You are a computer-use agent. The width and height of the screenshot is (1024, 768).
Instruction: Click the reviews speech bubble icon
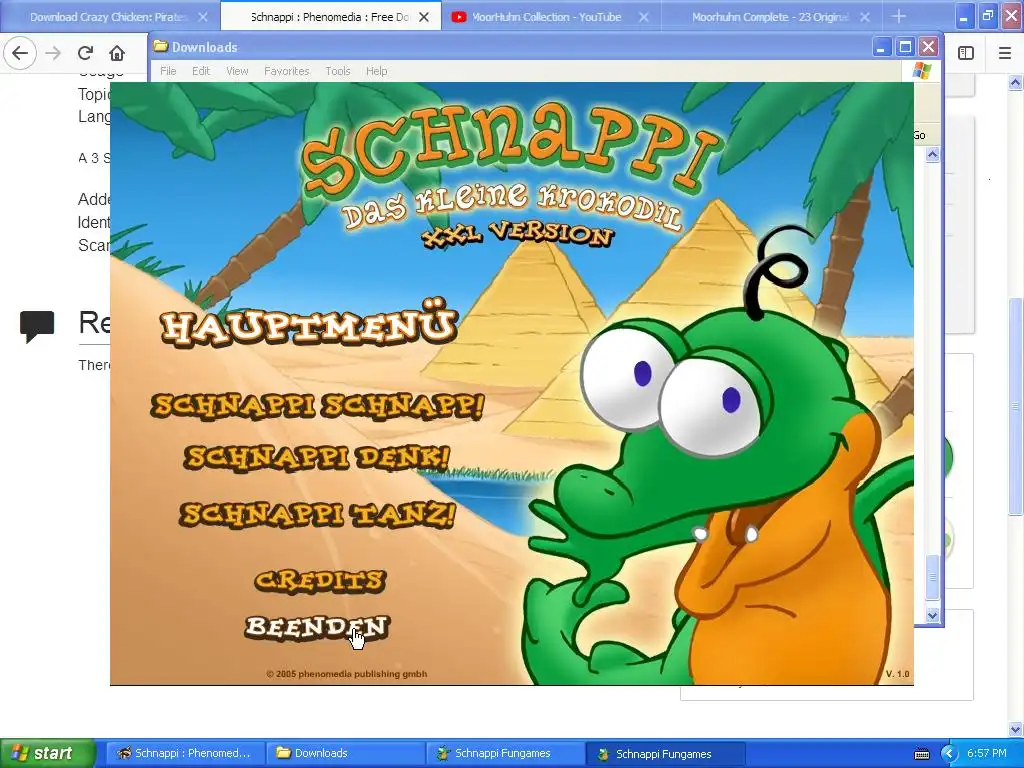coord(37,327)
